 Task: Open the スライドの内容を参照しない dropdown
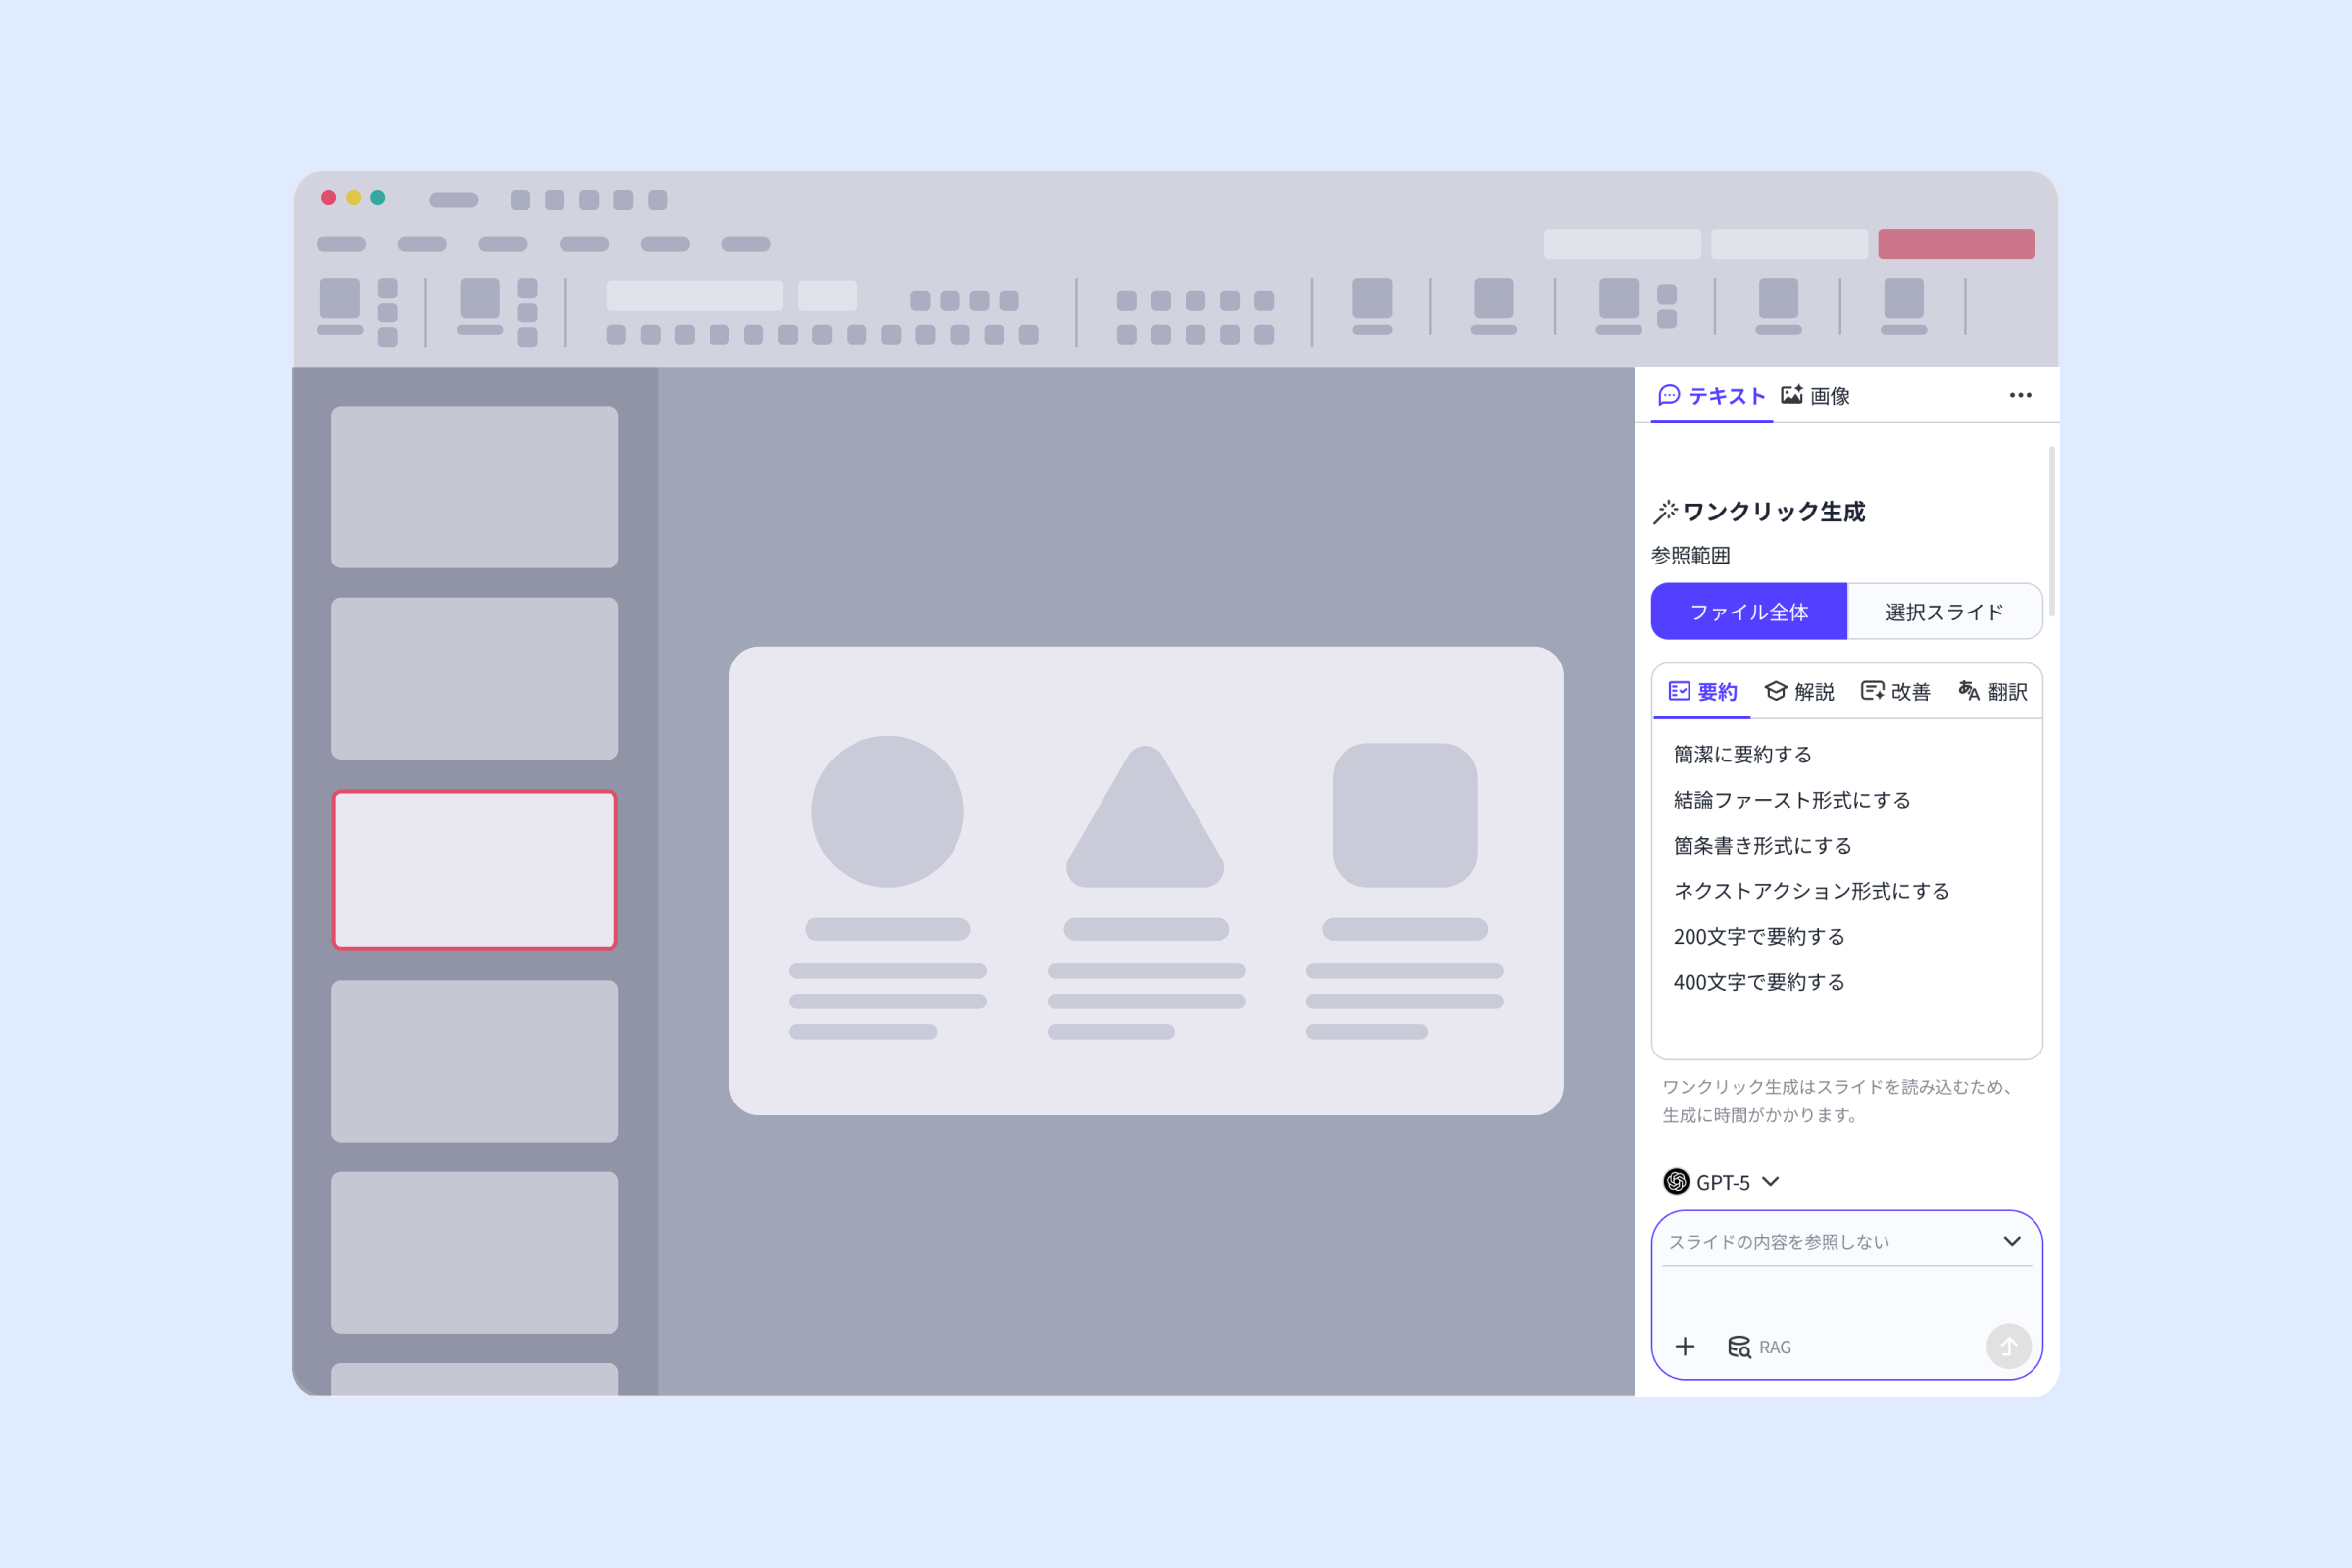coord(1846,1241)
